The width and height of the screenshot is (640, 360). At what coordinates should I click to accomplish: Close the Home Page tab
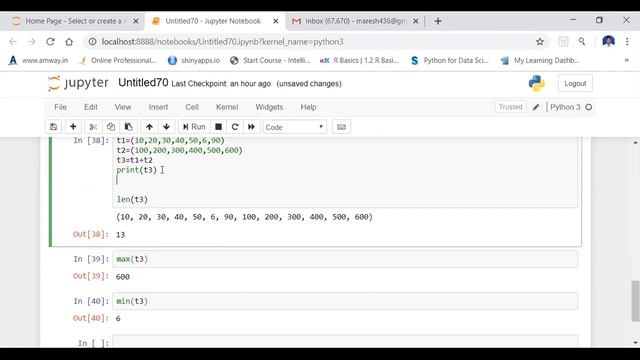point(136,21)
